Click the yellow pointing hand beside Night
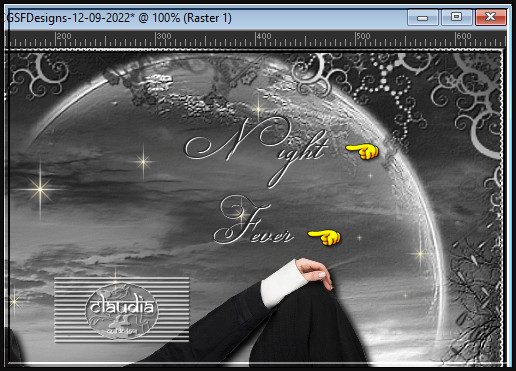The width and height of the screenshot is (516, 371). (x=362, y=152)
